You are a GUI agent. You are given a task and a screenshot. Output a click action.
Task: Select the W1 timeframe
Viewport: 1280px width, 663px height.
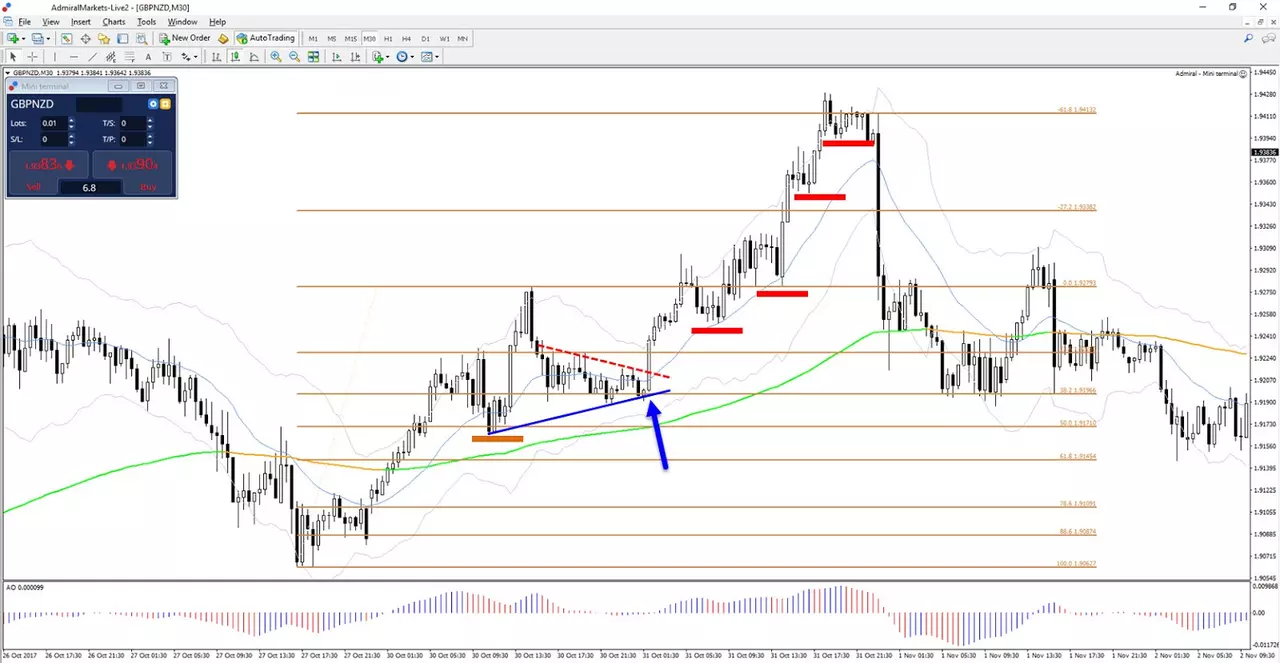click(x=445, y=38)
